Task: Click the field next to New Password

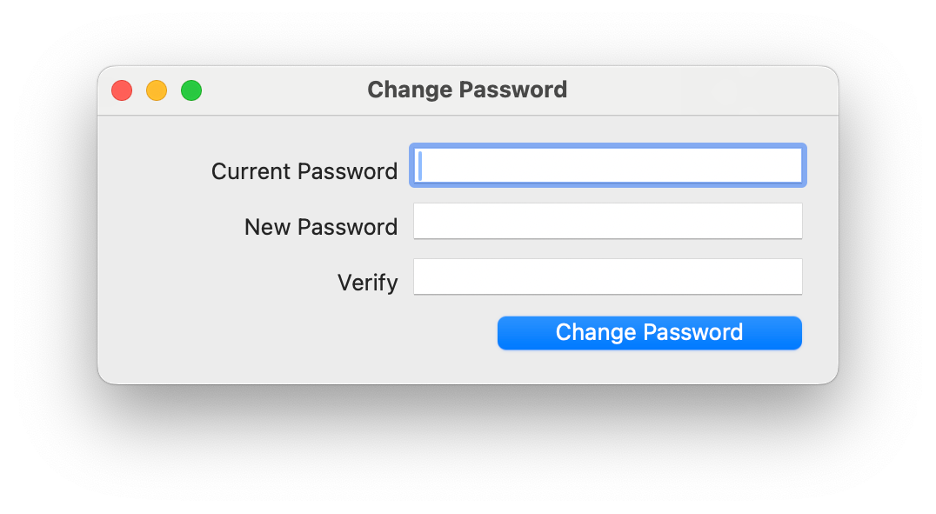Action: [x=607, y=221]
